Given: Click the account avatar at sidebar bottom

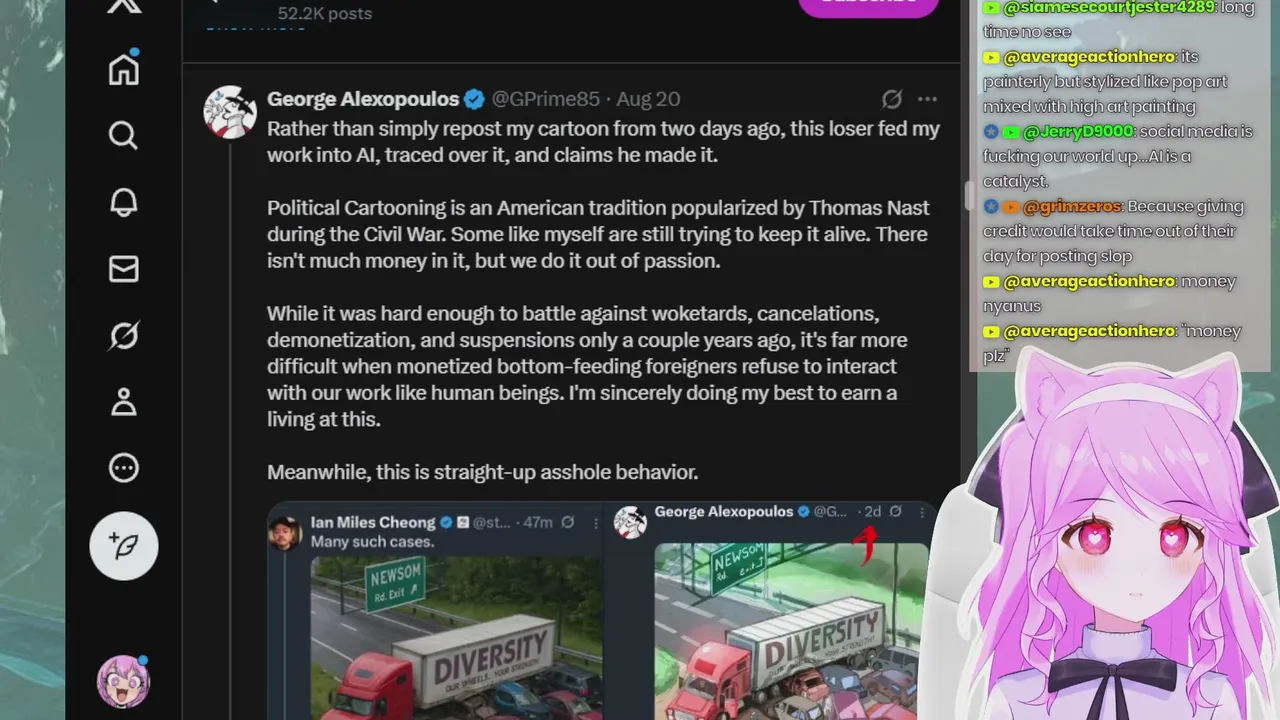Looking at the screenshot, I should (x=124, y=682).
